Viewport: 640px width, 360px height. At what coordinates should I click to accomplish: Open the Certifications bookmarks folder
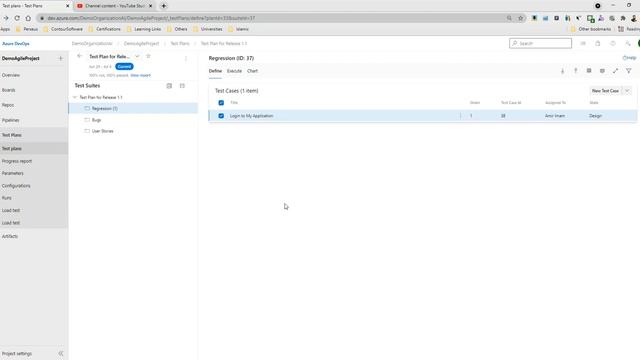click(104, 29)
